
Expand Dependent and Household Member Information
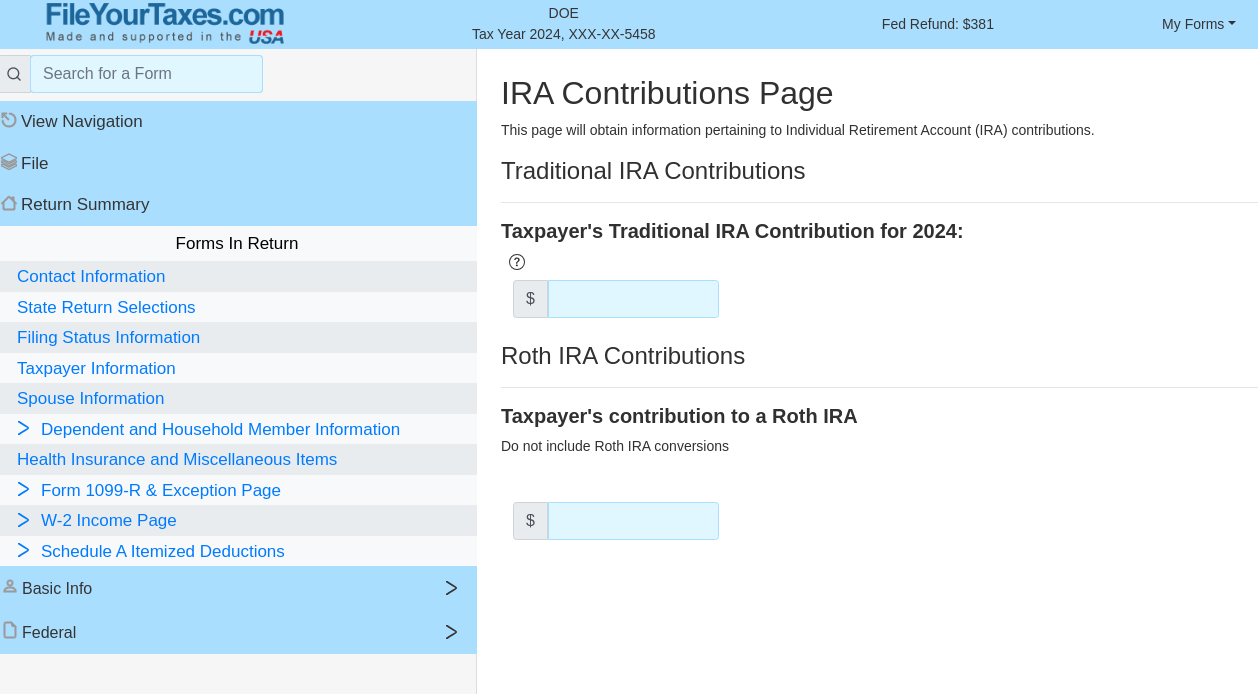click(x=24, y=428)
